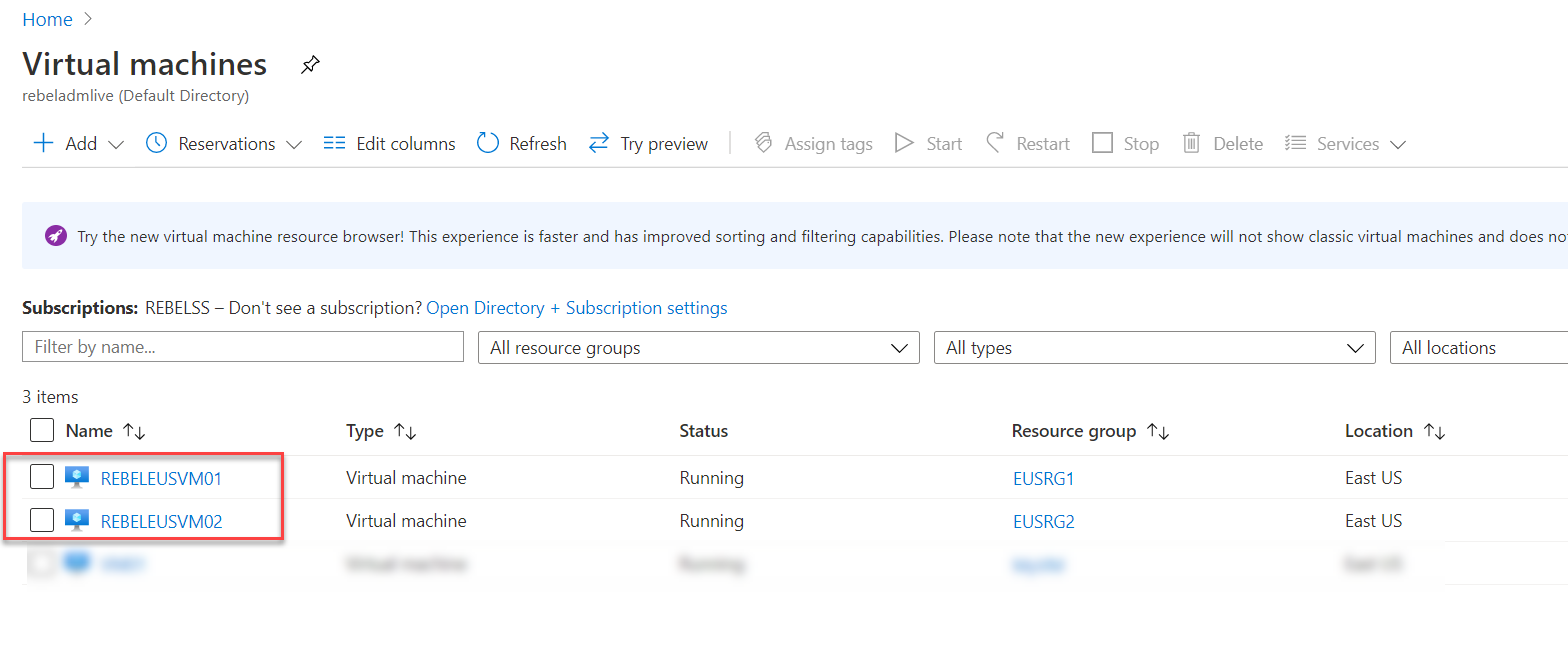The height and width of the screenshot is (645, 1568).
Task: Click the Status column header
Action: click(x=704, y=431)
